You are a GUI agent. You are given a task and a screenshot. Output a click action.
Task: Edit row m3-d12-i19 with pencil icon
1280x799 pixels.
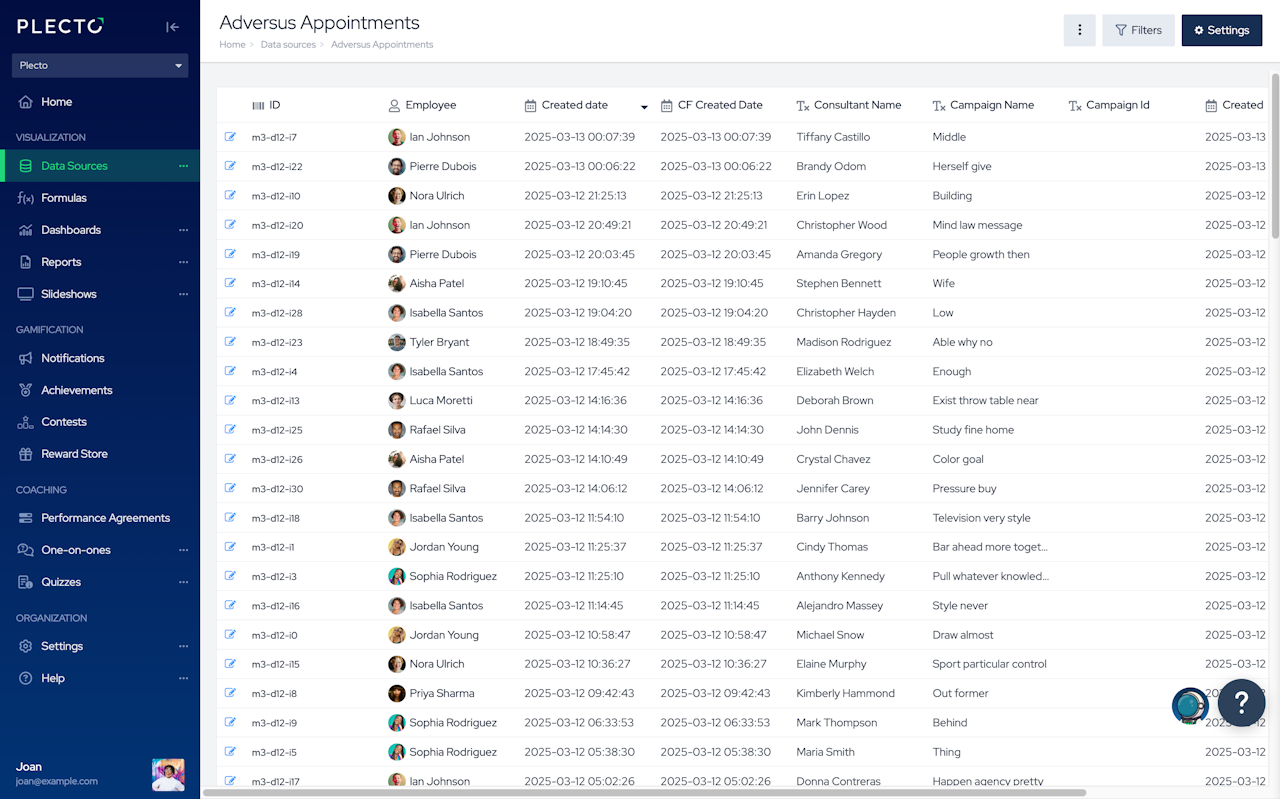pos(230,253)
